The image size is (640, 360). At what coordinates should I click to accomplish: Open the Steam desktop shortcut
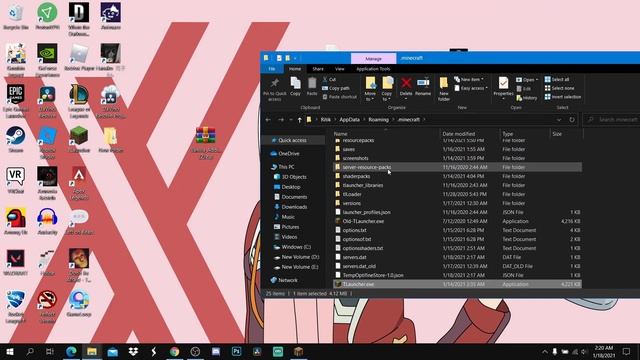pos(16,140)
